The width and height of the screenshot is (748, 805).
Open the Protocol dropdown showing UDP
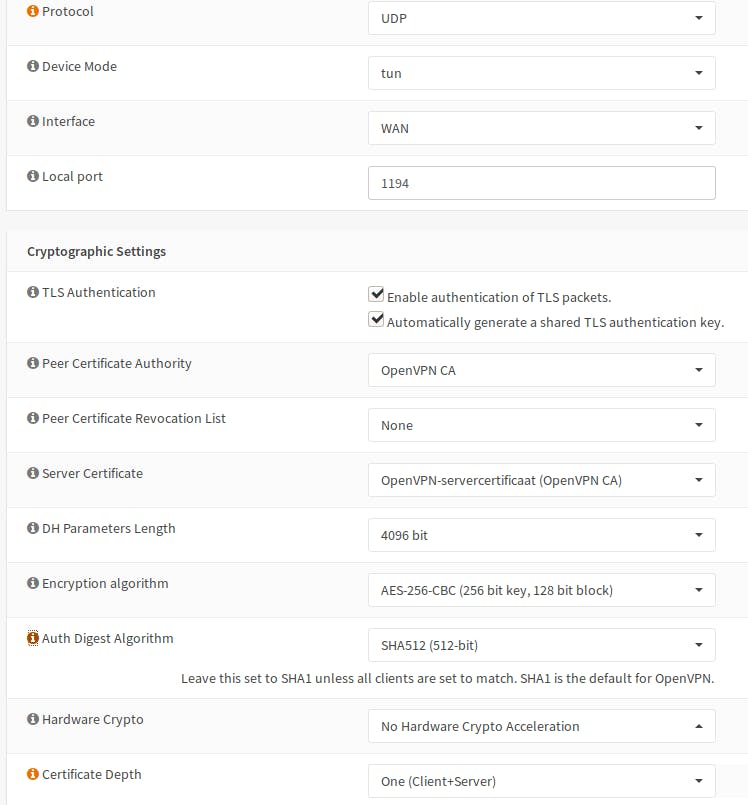[541, 18]
